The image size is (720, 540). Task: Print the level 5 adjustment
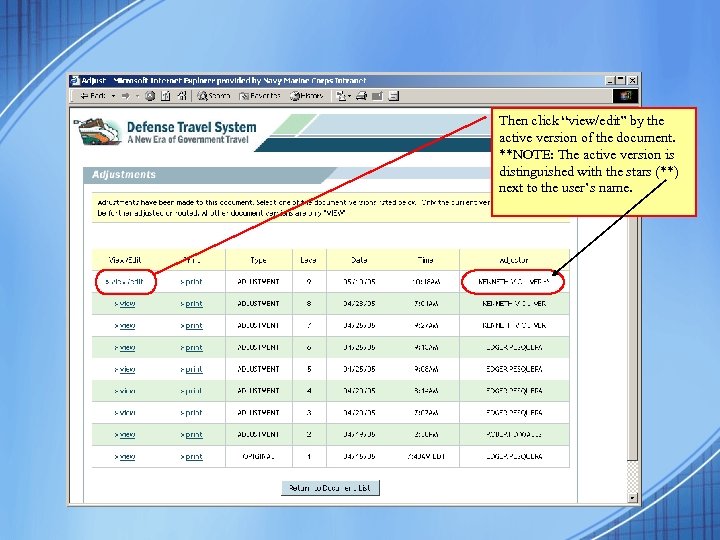coord(191,369)
